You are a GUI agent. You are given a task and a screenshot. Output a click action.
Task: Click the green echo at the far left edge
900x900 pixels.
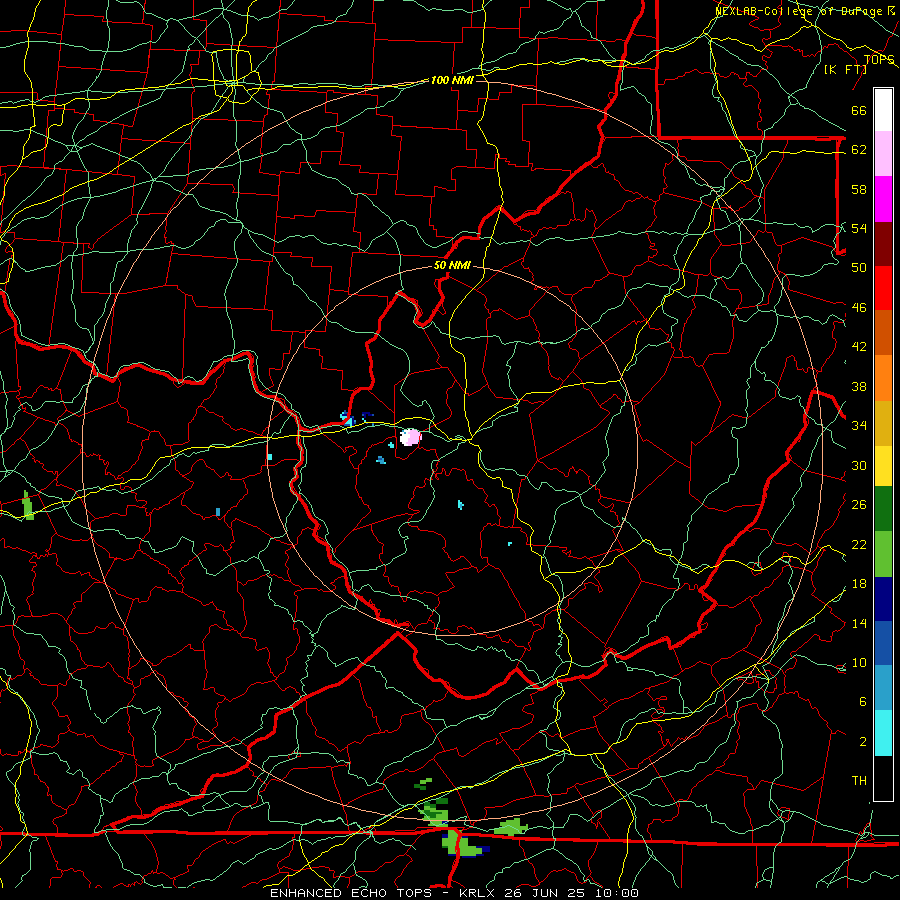(x=28, y=506)
